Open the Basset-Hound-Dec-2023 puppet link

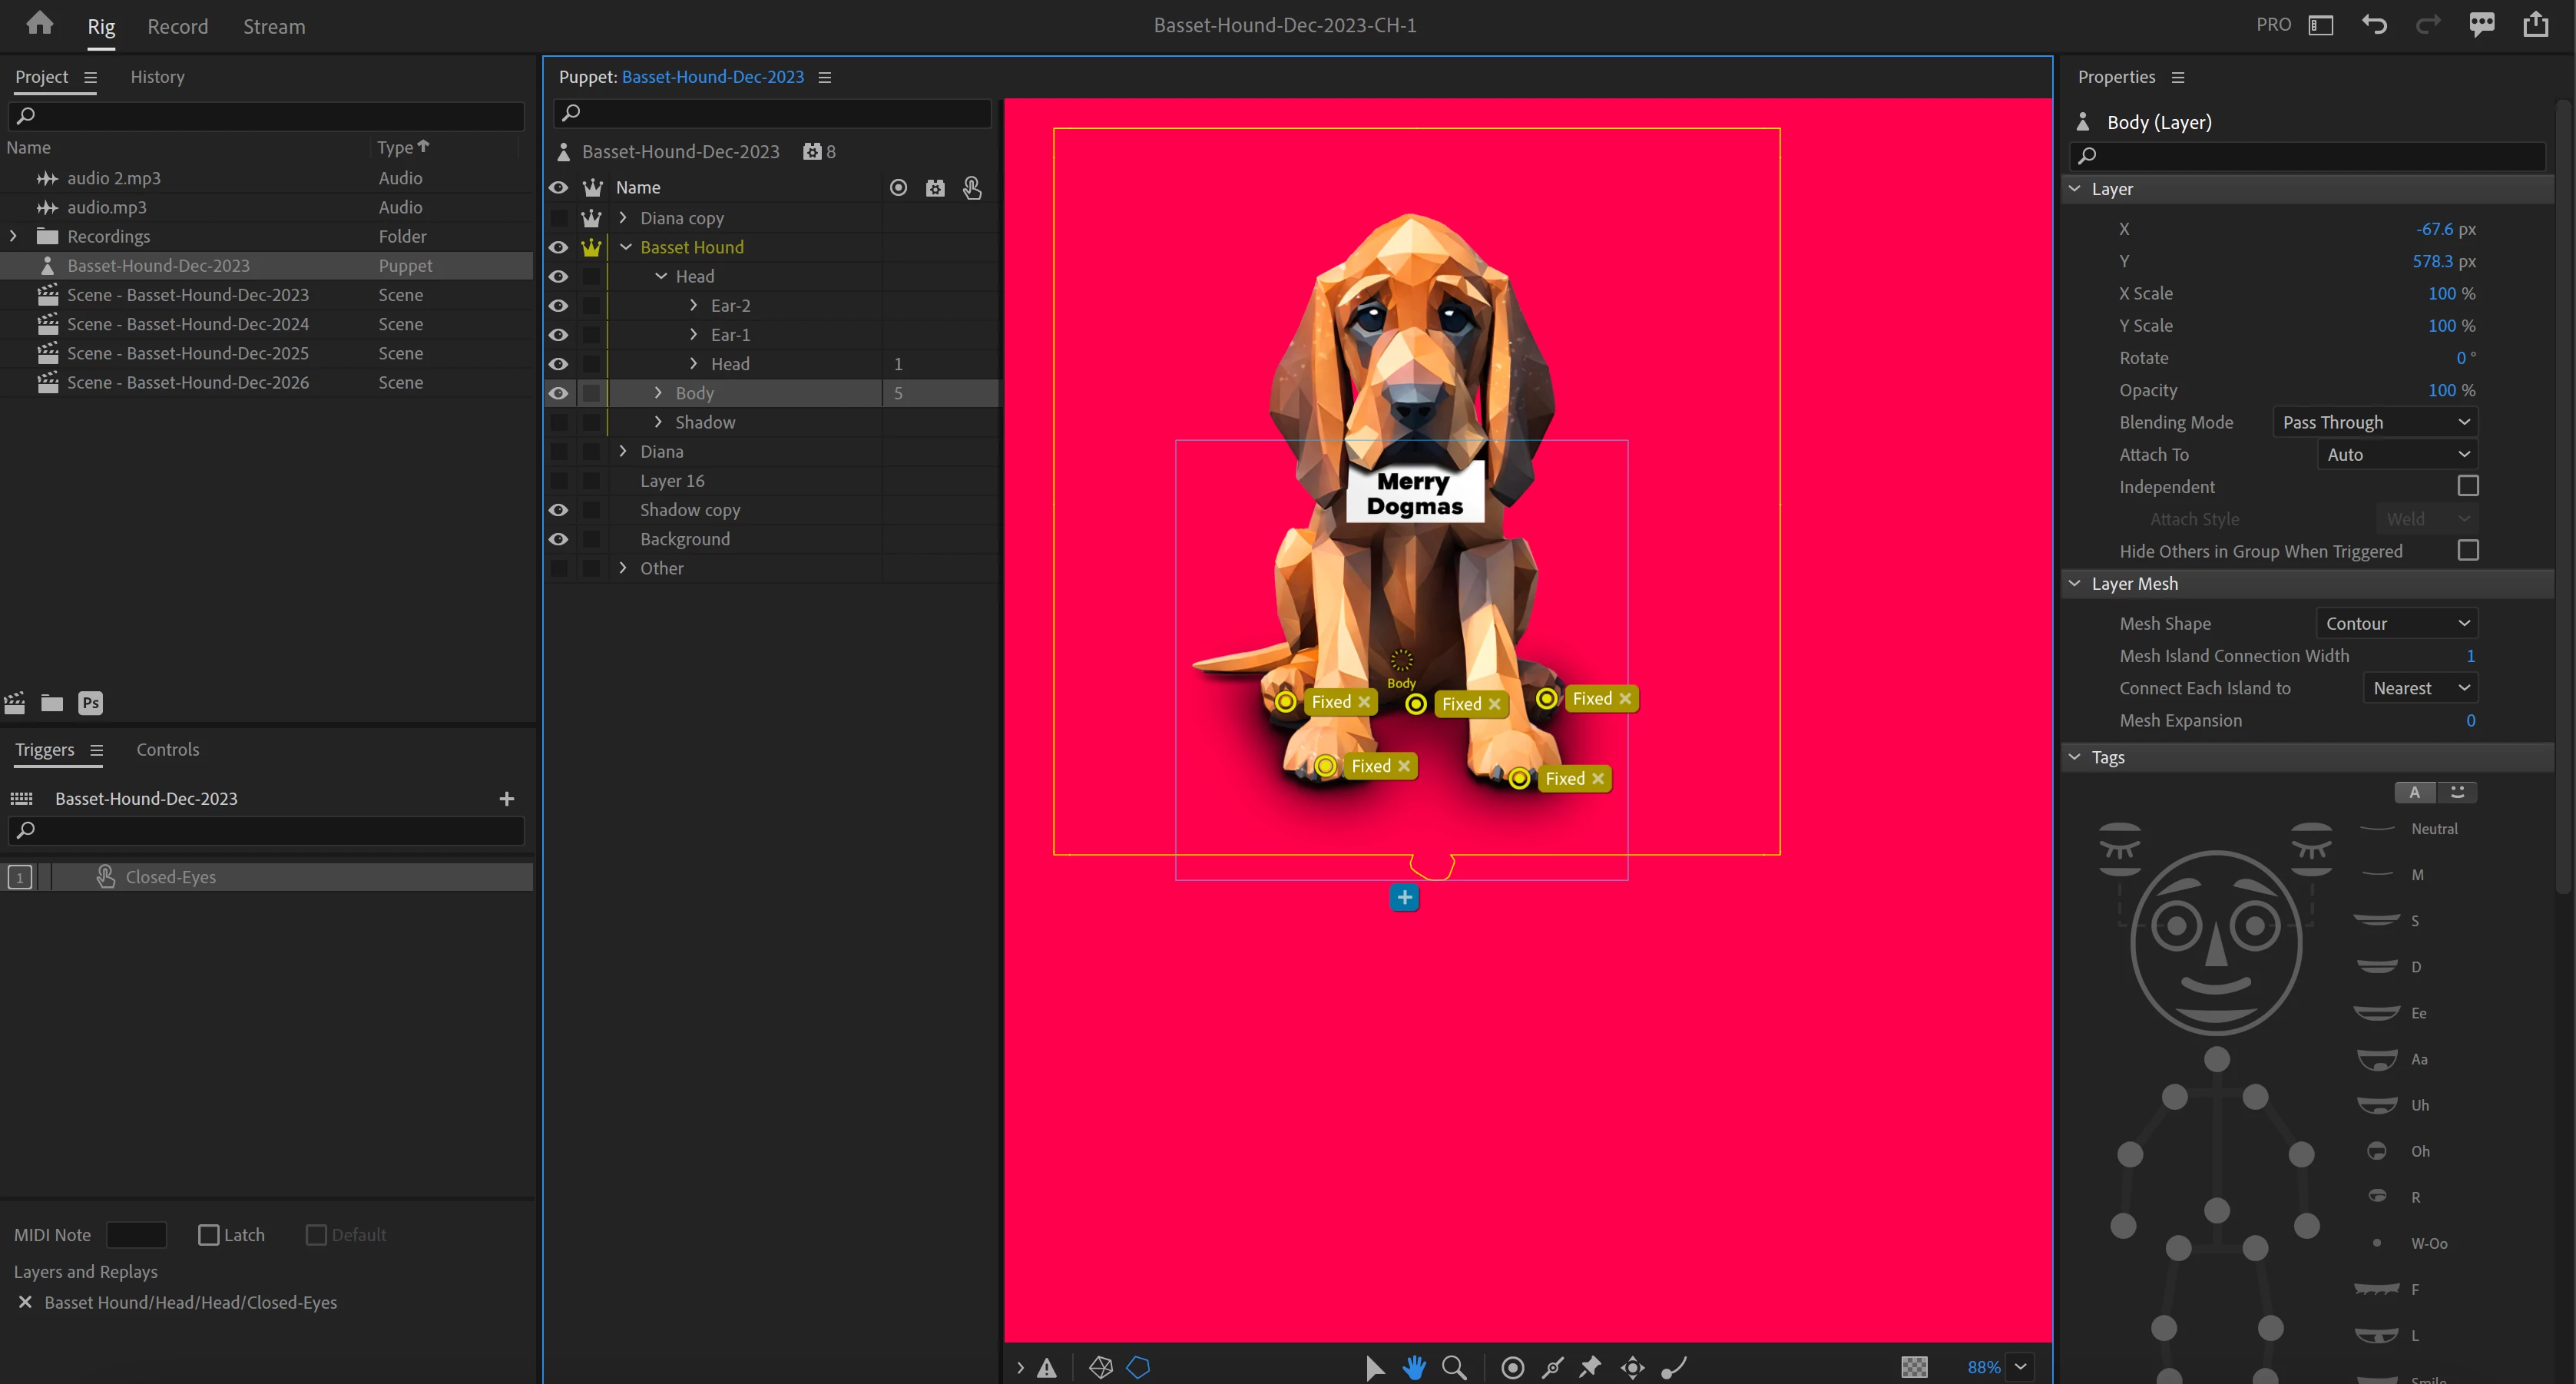click(x=712, y=77)
